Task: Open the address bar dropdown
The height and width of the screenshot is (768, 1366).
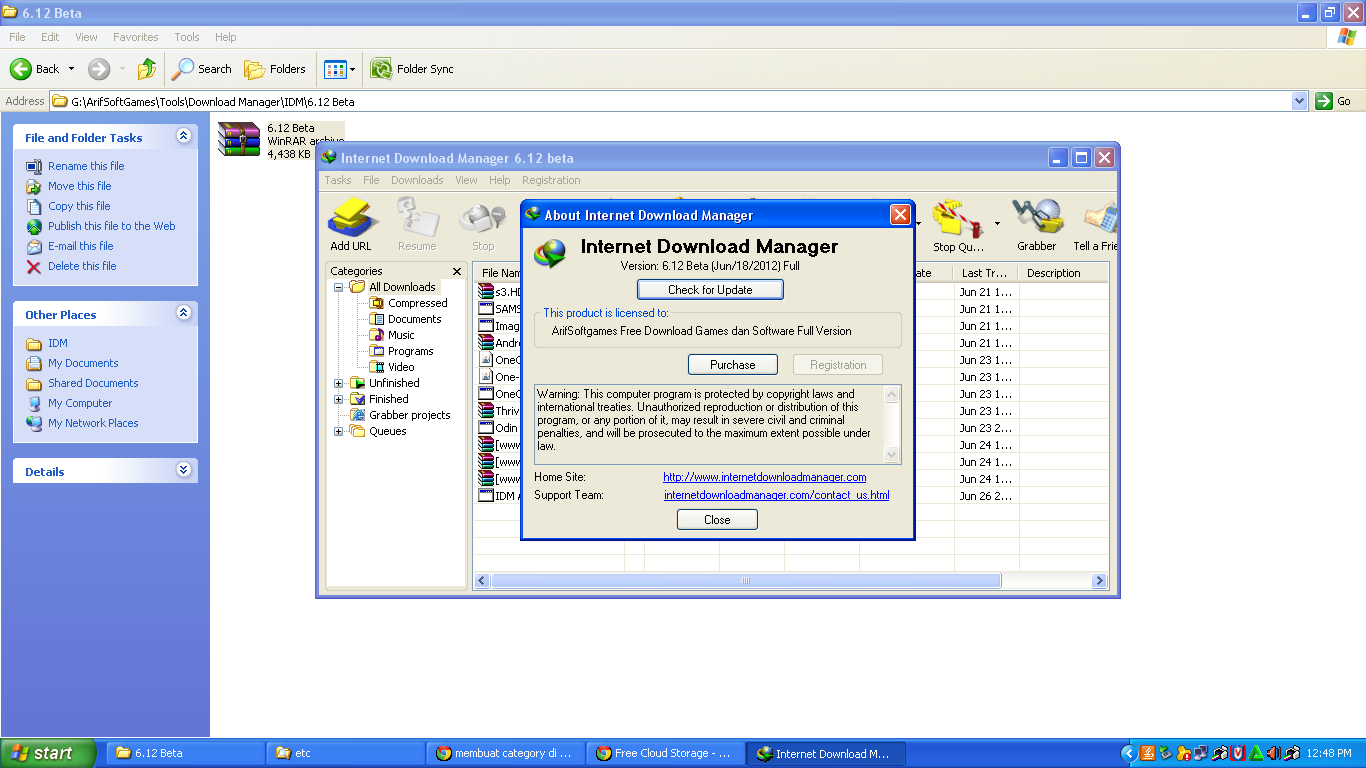Action: (1299, 101)
